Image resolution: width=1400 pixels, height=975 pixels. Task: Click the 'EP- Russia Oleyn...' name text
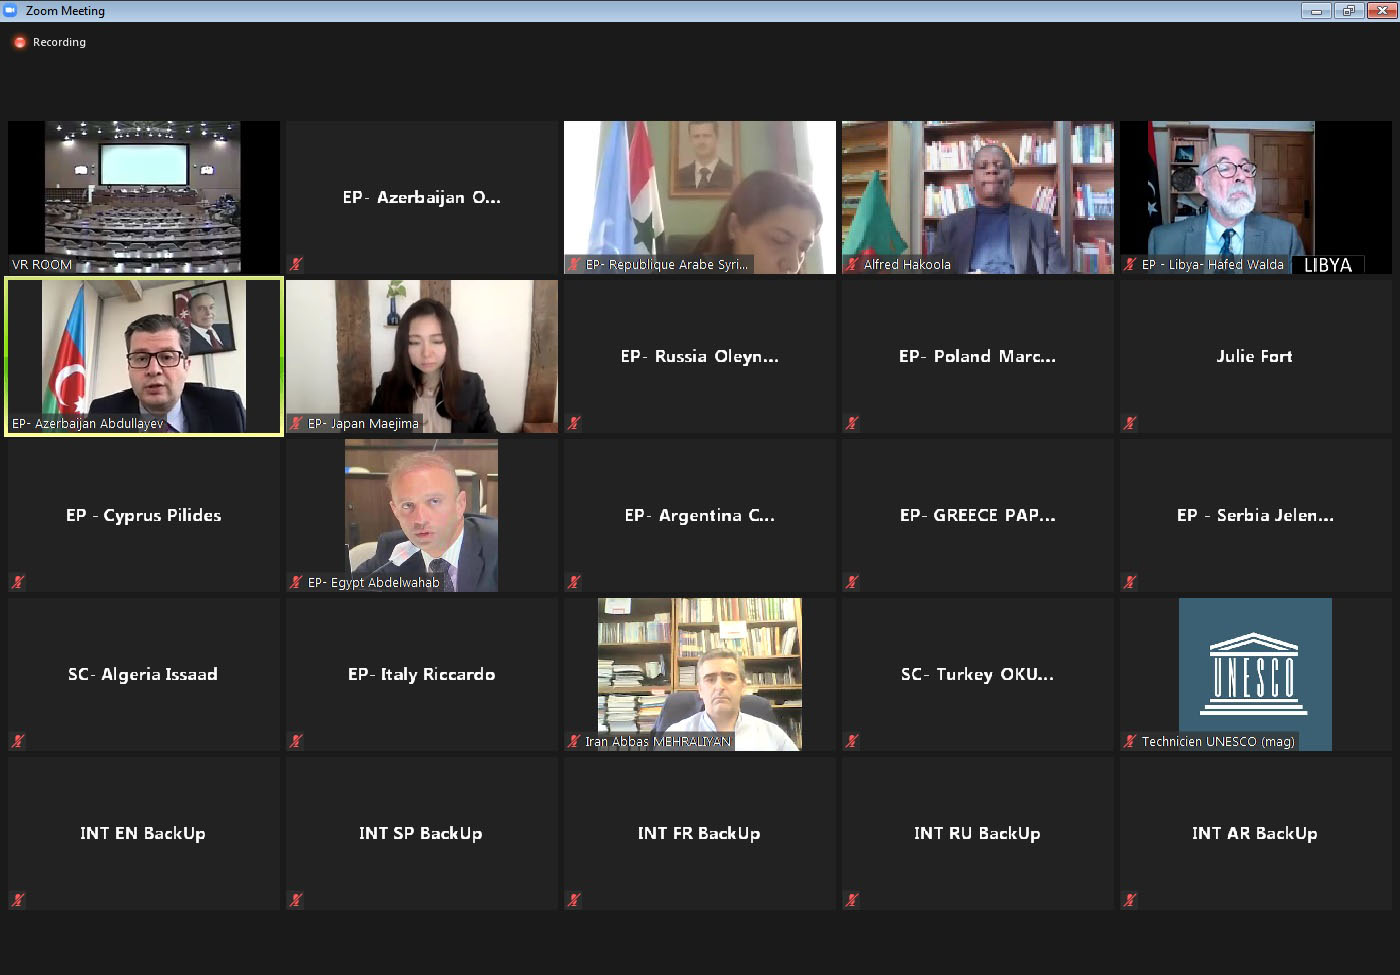point(700,356)
